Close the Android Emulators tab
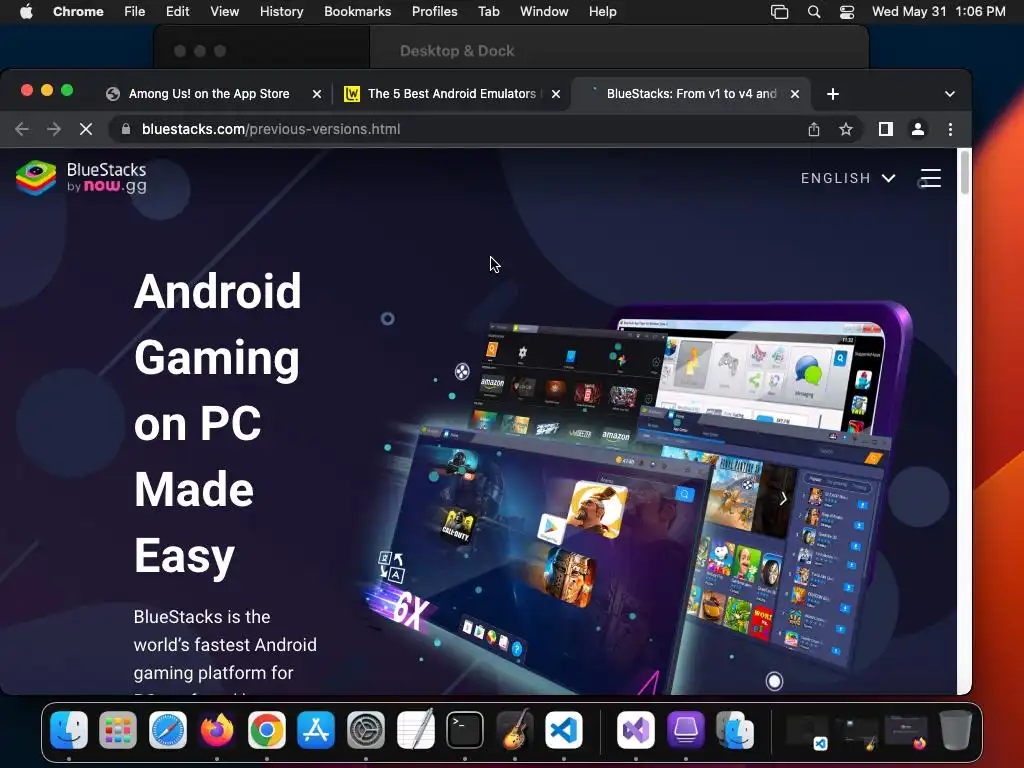Image resolution: width=1024 pixels, height=768 pixels. [x=556, y=94]
